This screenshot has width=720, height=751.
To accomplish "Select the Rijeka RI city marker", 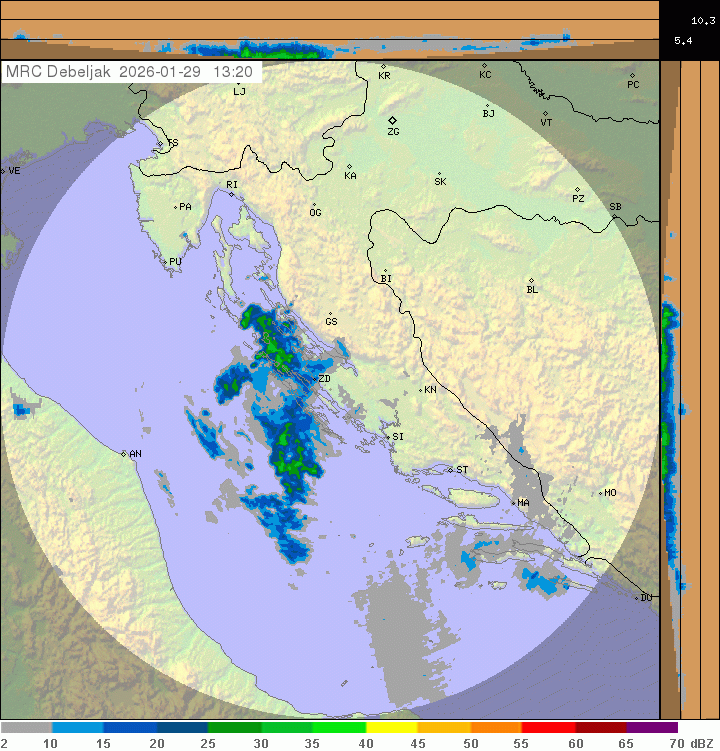I will click(x=231, y=194).
